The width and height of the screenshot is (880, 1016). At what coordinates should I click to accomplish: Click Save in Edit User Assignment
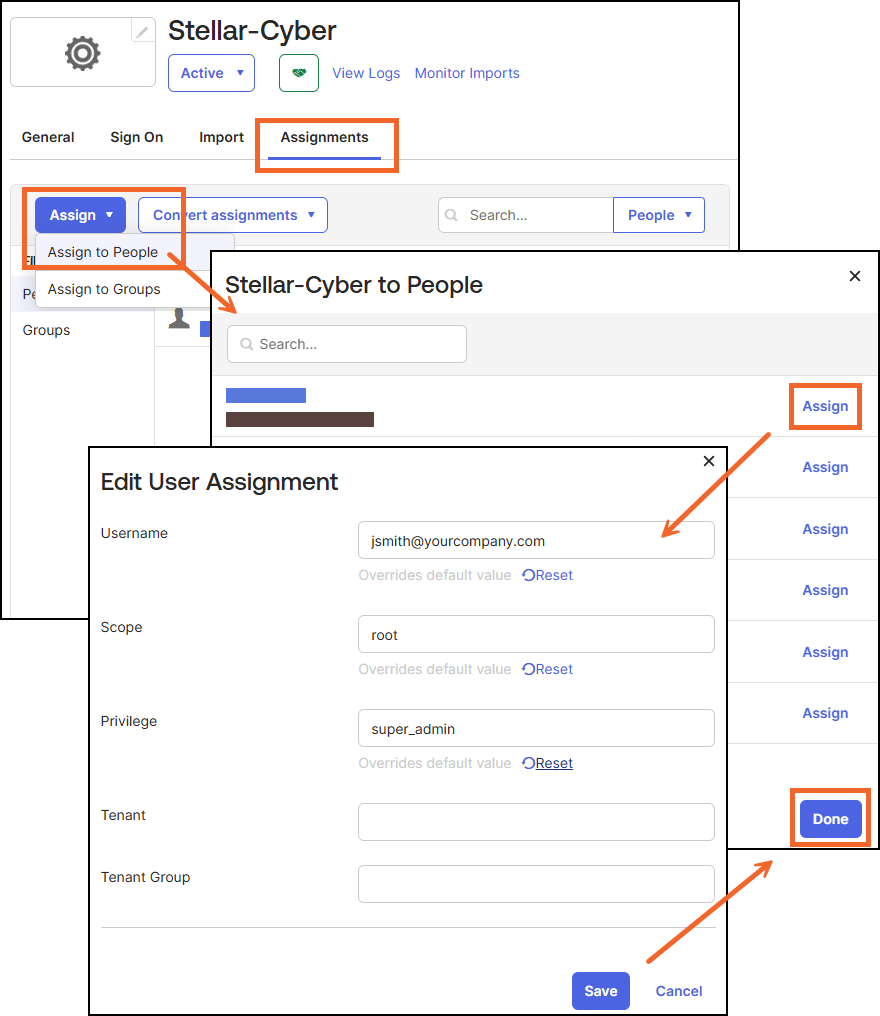coord(600,991)
